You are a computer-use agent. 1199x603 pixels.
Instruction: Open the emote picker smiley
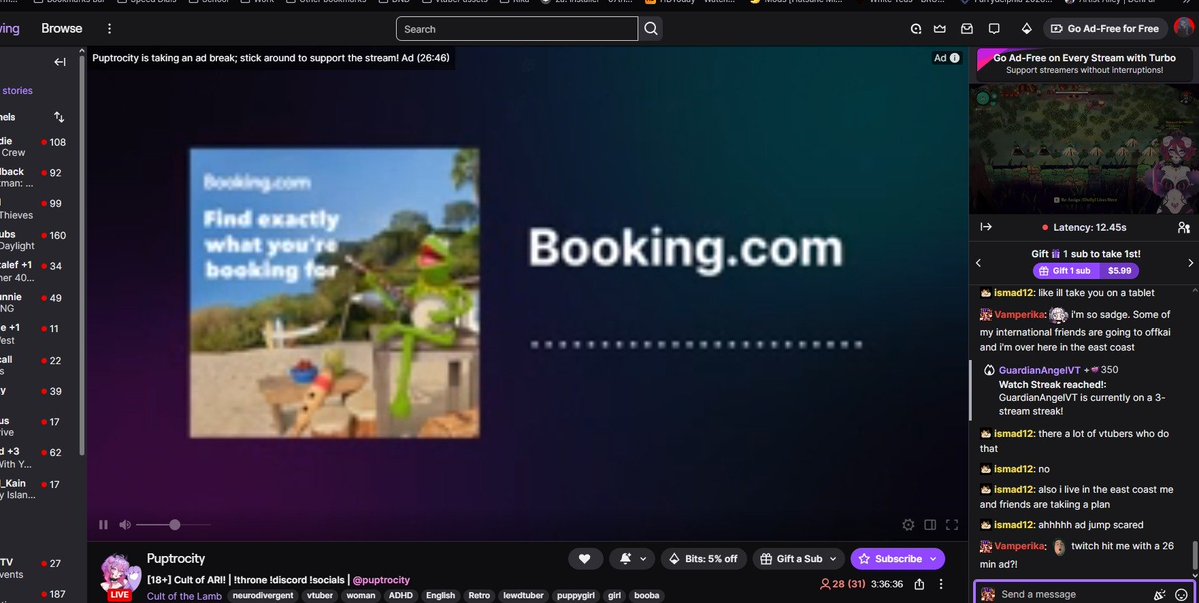point(1181,594)
